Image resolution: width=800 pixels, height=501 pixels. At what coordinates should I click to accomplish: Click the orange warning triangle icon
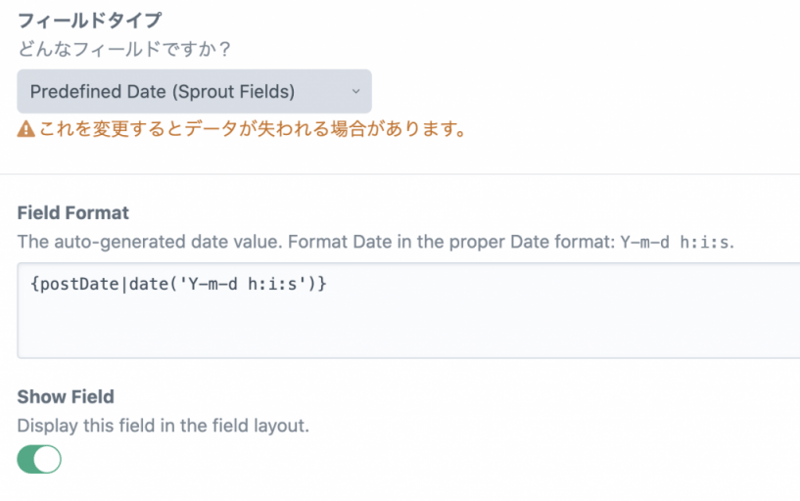click(26, 130)
